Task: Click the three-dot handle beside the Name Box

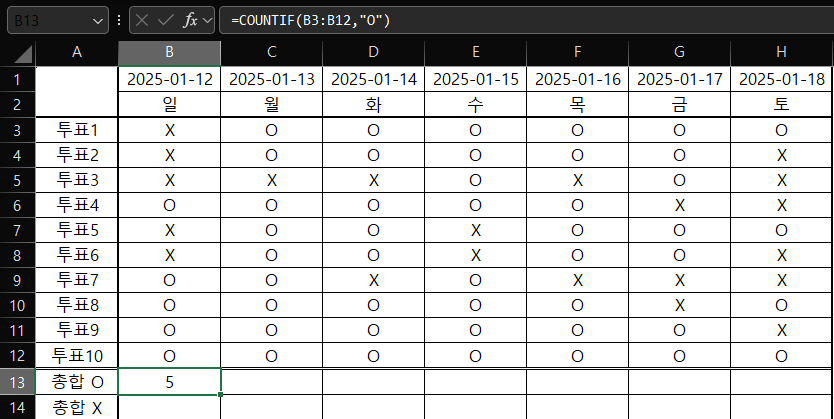Action: [x=119, y=20]
